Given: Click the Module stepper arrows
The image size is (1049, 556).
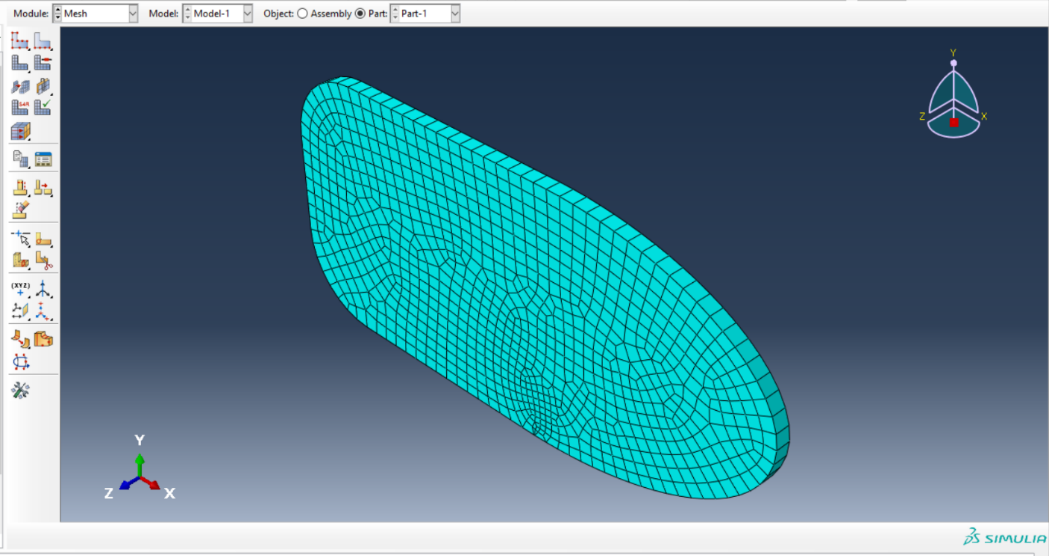Looking at the screenshot, I should pos(58,13).
